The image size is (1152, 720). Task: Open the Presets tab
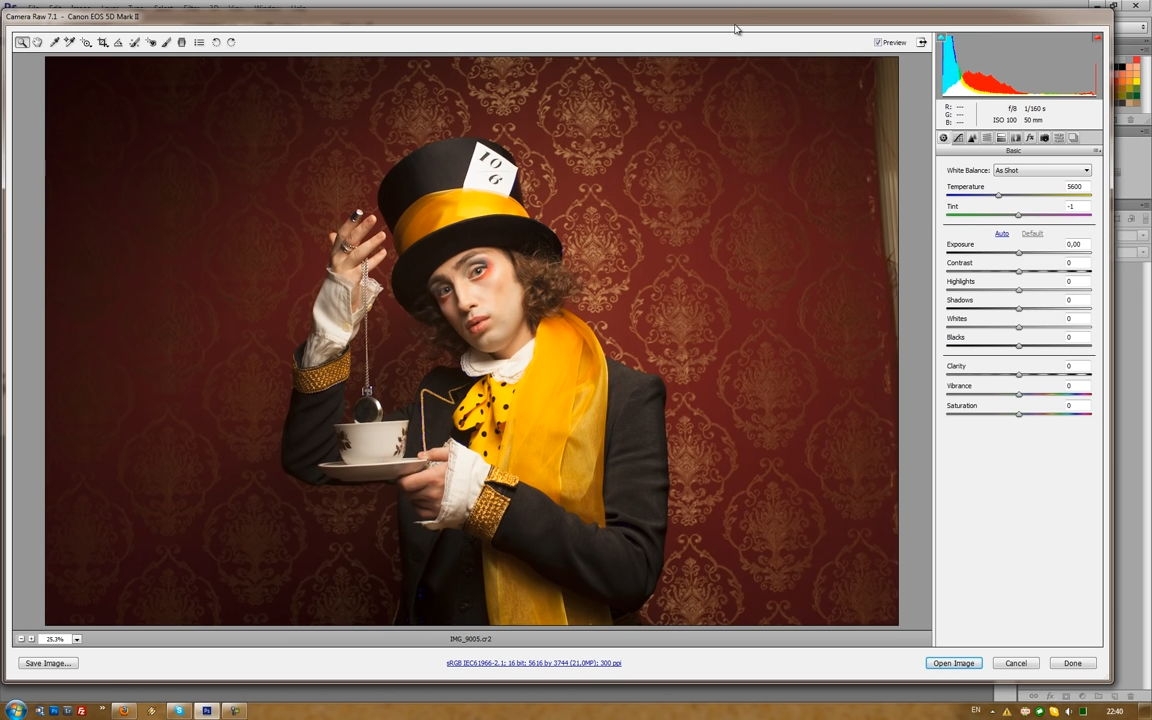1059,137
